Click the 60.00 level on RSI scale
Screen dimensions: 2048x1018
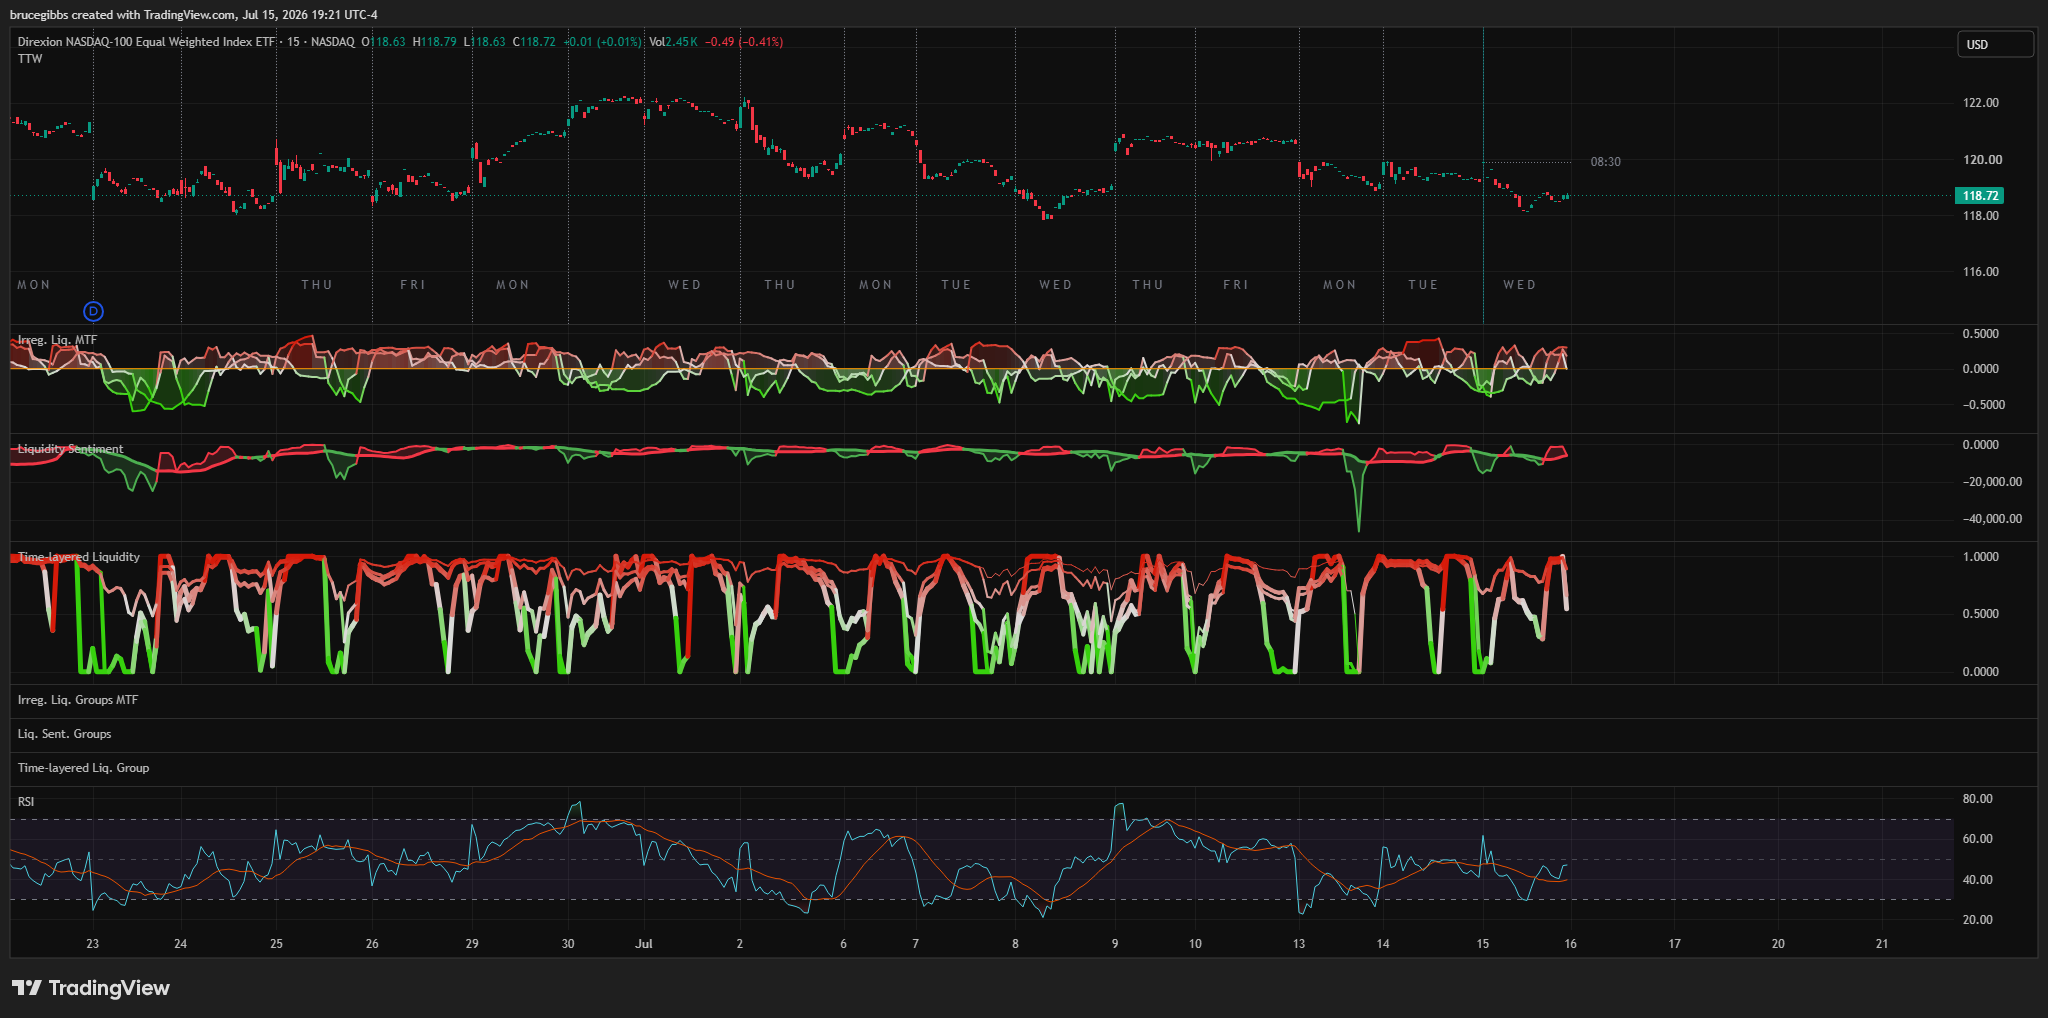(x=1978, y=839)
